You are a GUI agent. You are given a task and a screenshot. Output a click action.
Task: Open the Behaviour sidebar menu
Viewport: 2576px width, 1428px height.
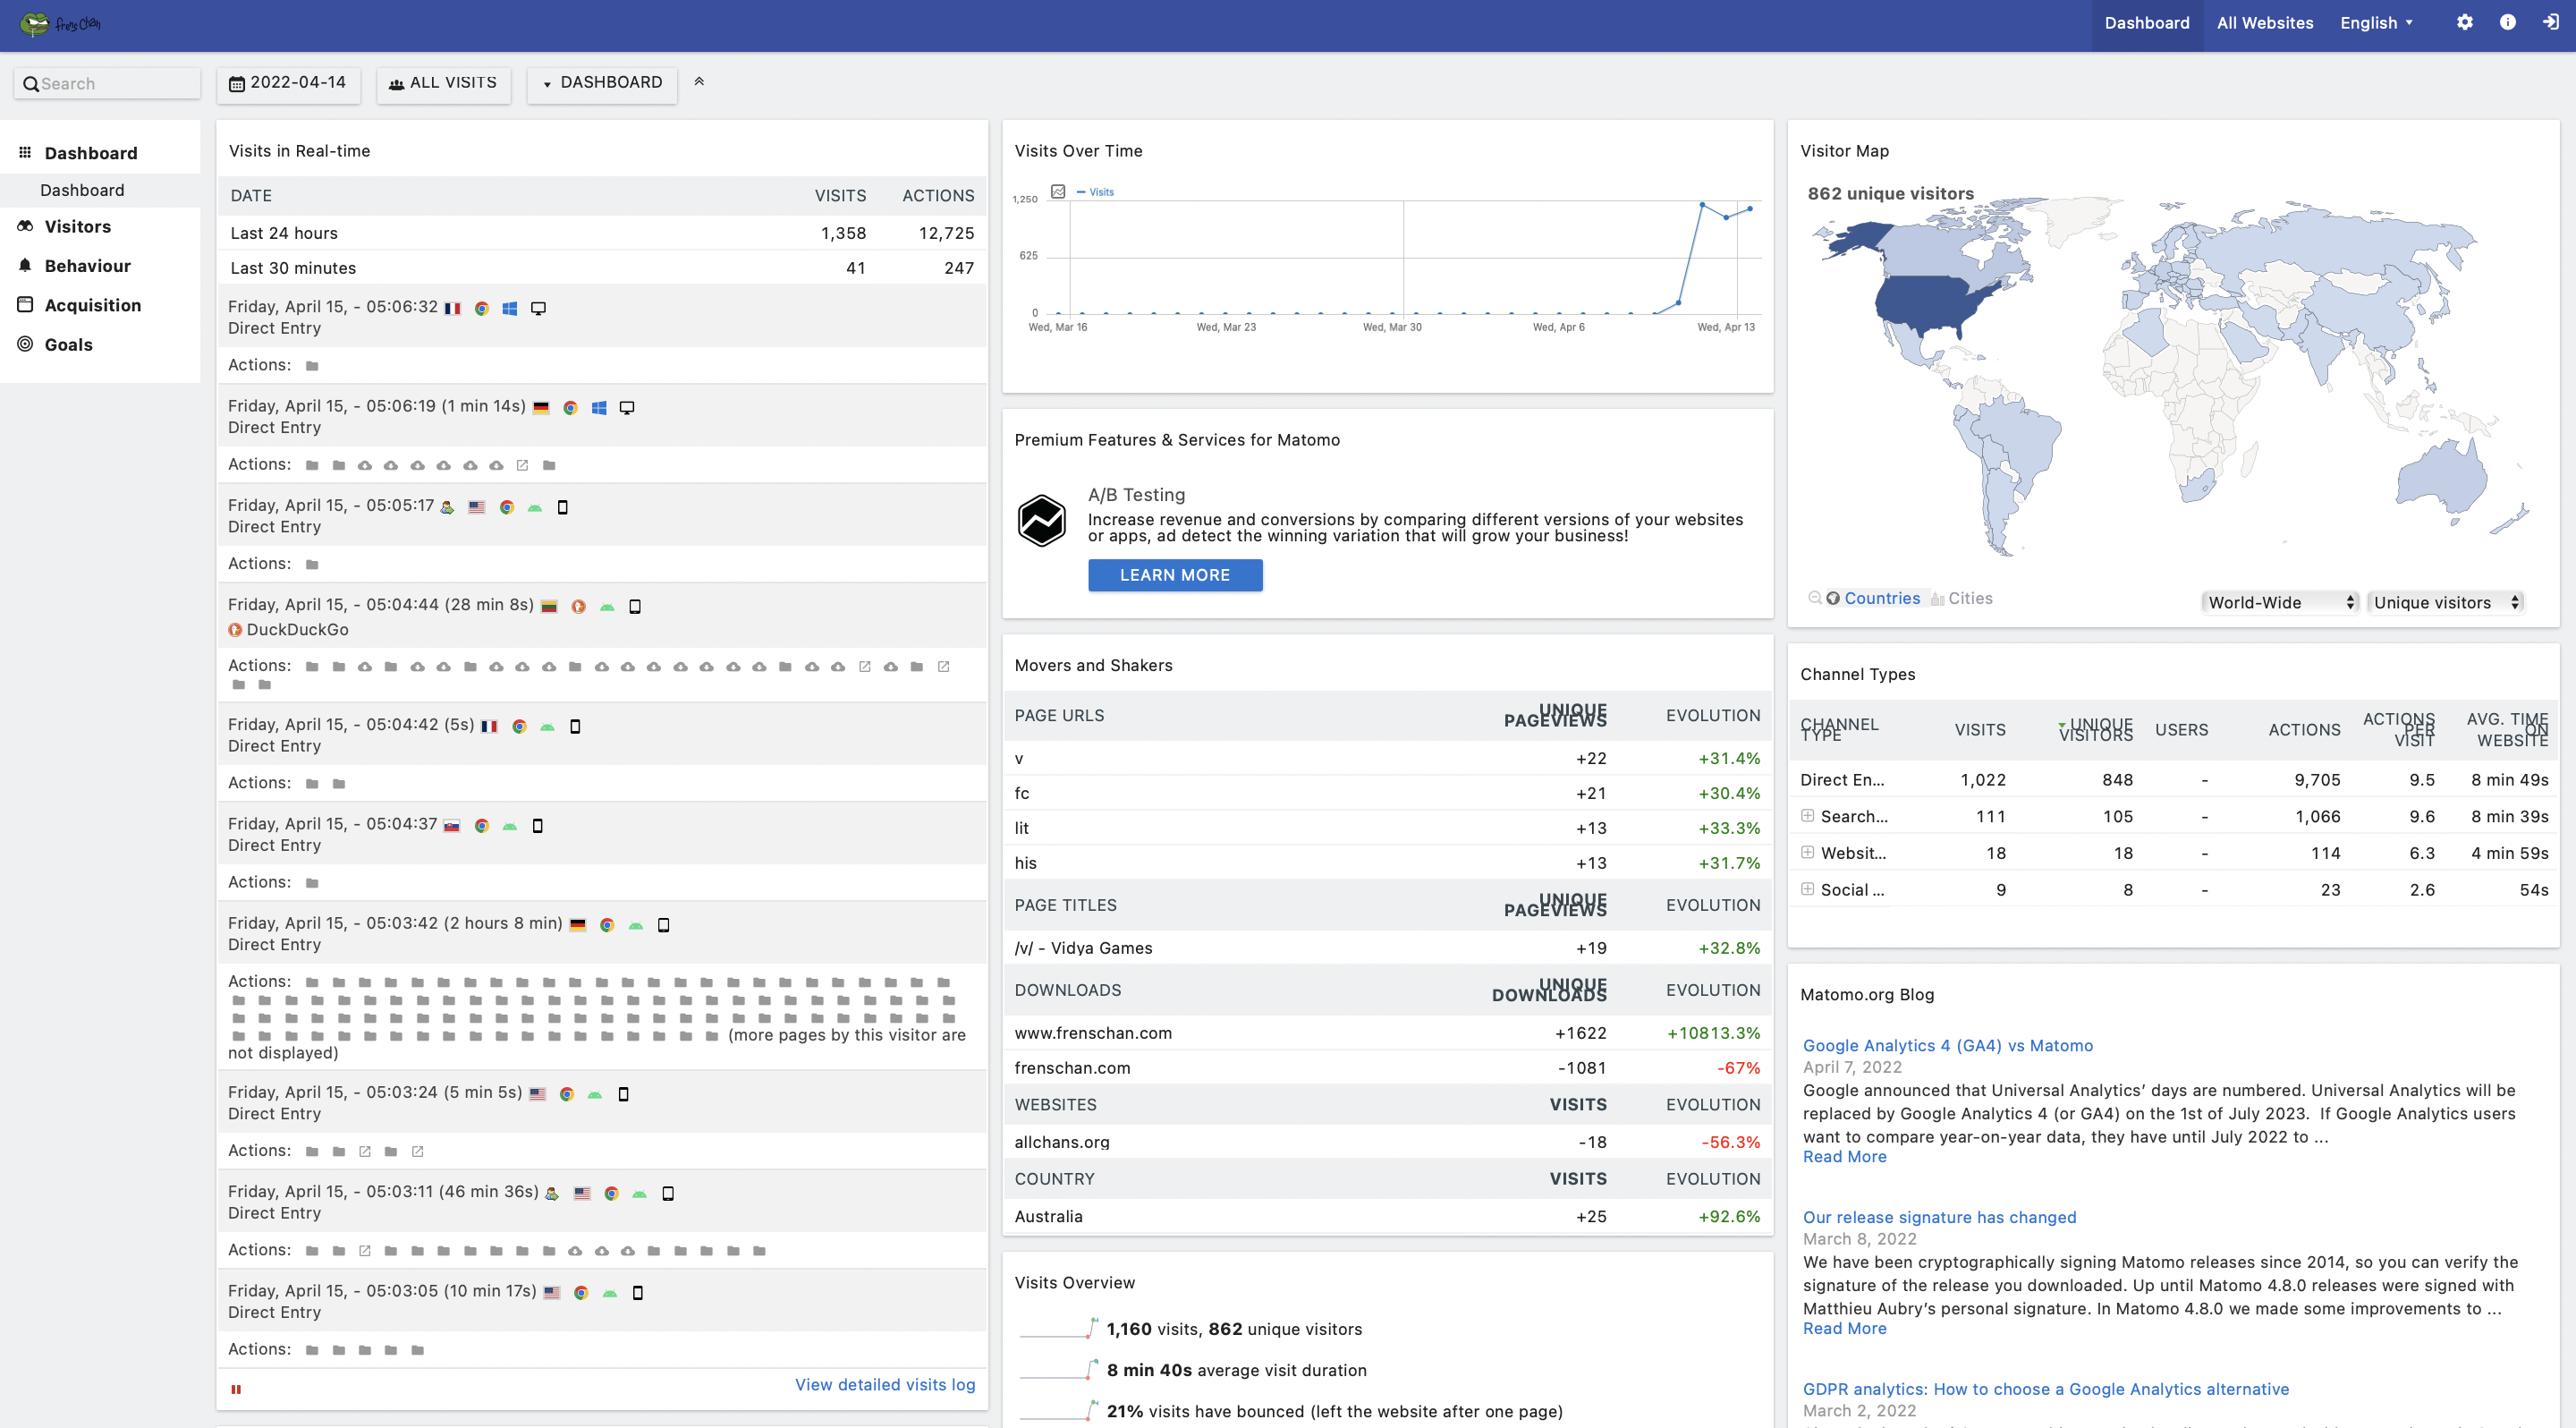[88, 266]
